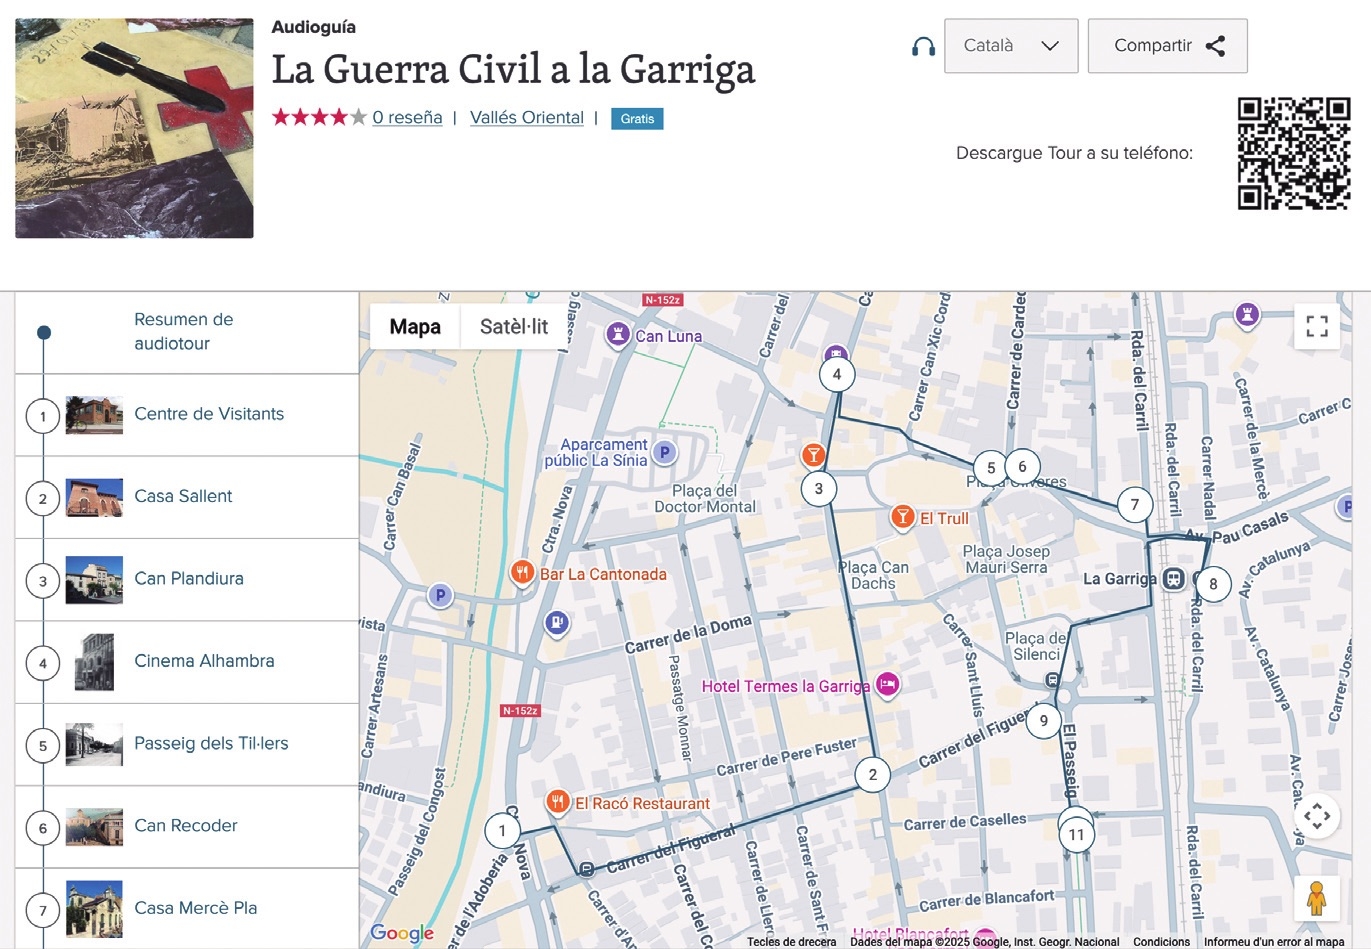Switch to the Satèl·lit map view
Screen dimensions: 1371x949
tap(513, 327)
